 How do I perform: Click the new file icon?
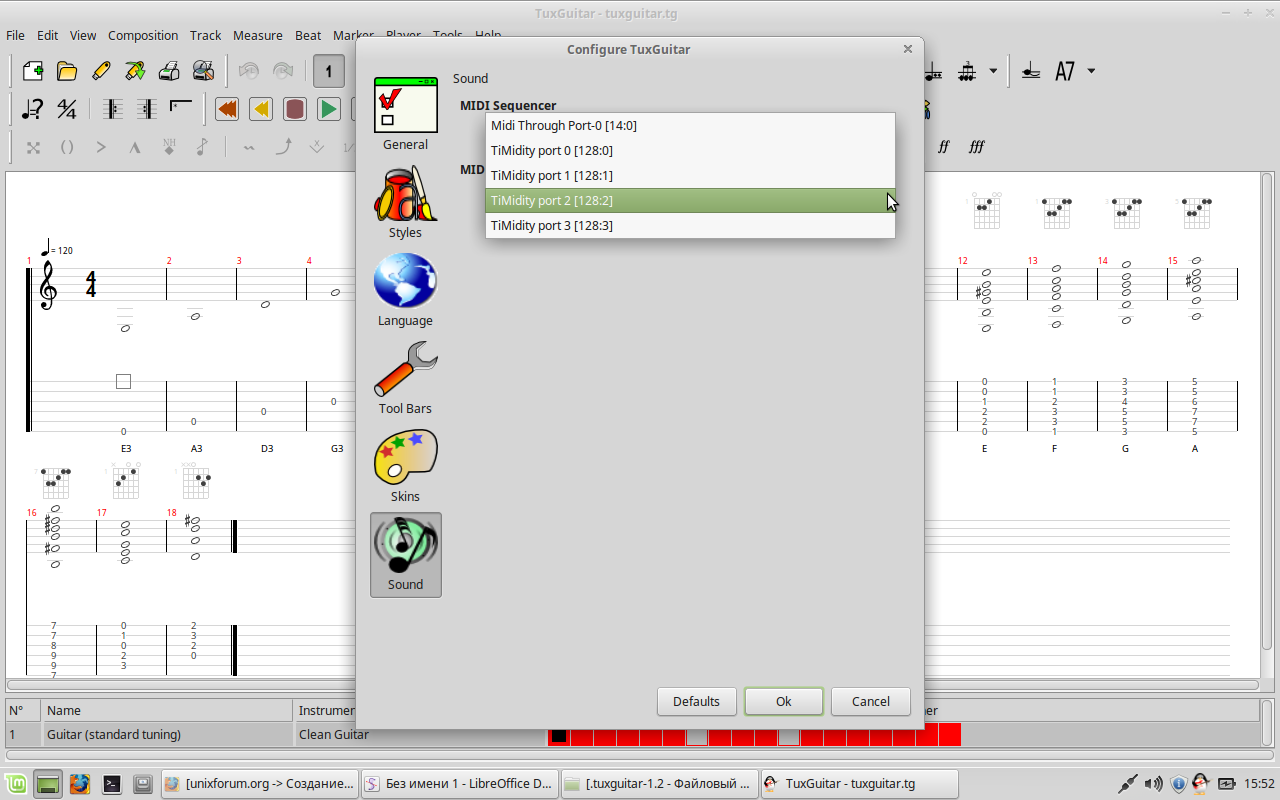point(32,71)
